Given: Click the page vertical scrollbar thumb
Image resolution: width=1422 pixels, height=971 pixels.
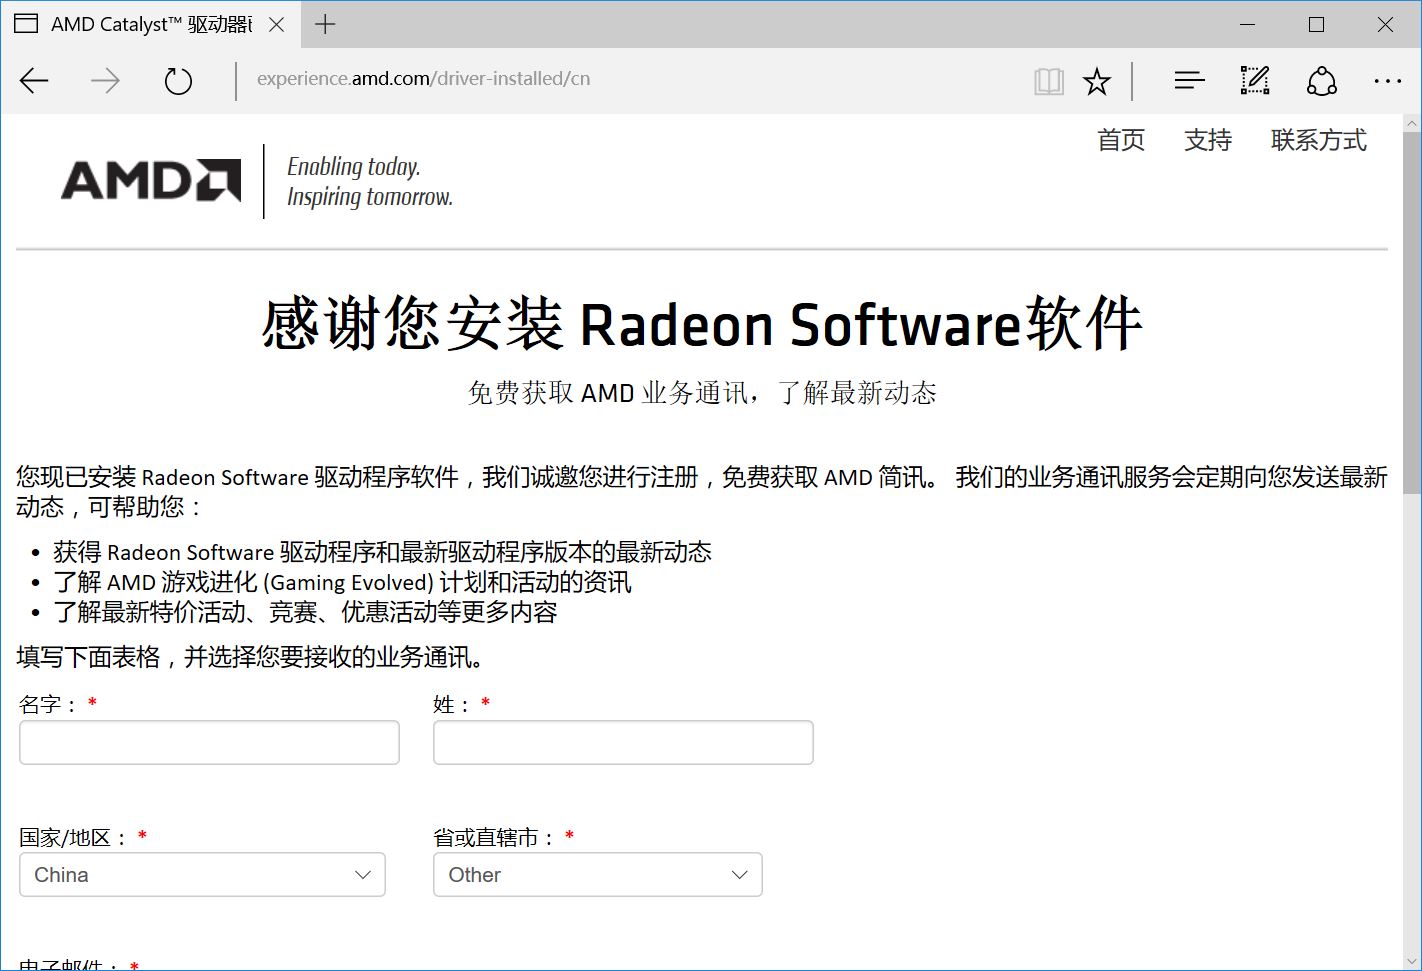Looking at the screenshot, I should pyautogui.click(x=1412, y=313).
